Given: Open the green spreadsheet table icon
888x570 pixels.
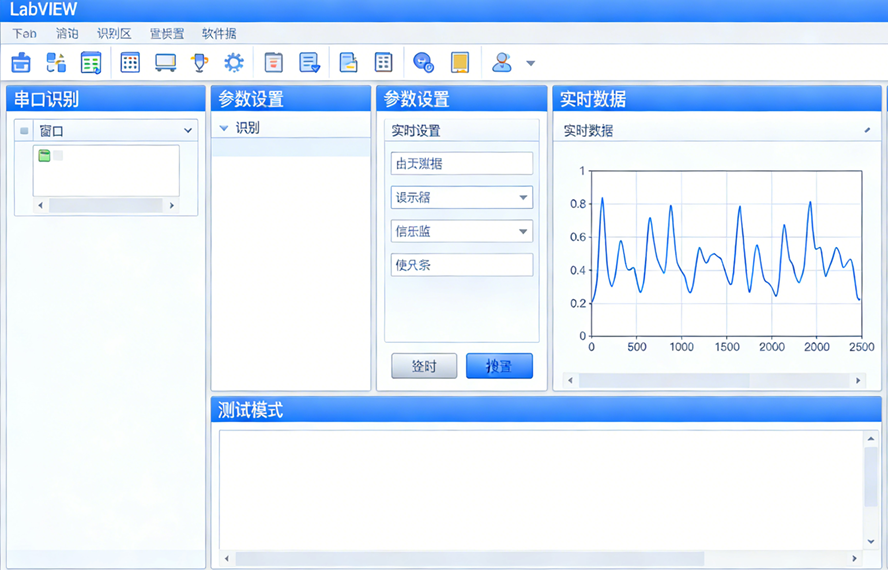Looking at the screenshot, I should 91,62.
